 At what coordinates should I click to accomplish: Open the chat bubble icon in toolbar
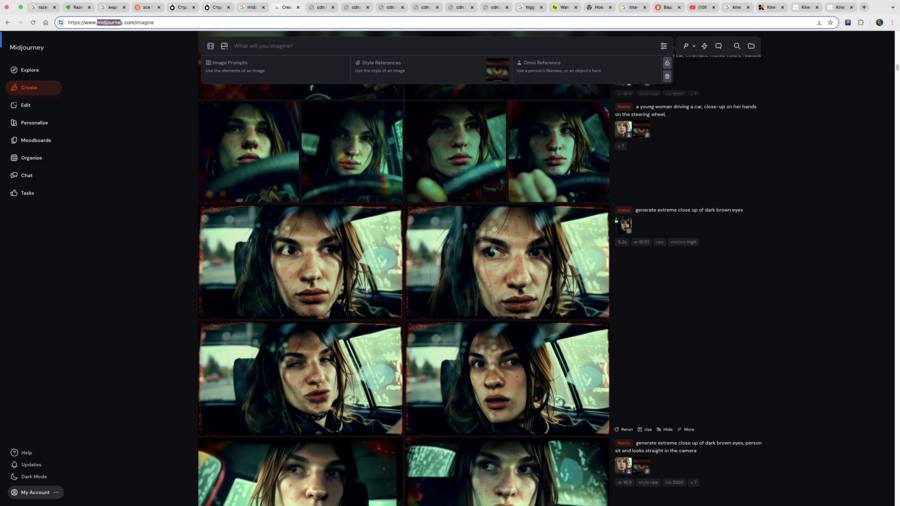(718, 46)
